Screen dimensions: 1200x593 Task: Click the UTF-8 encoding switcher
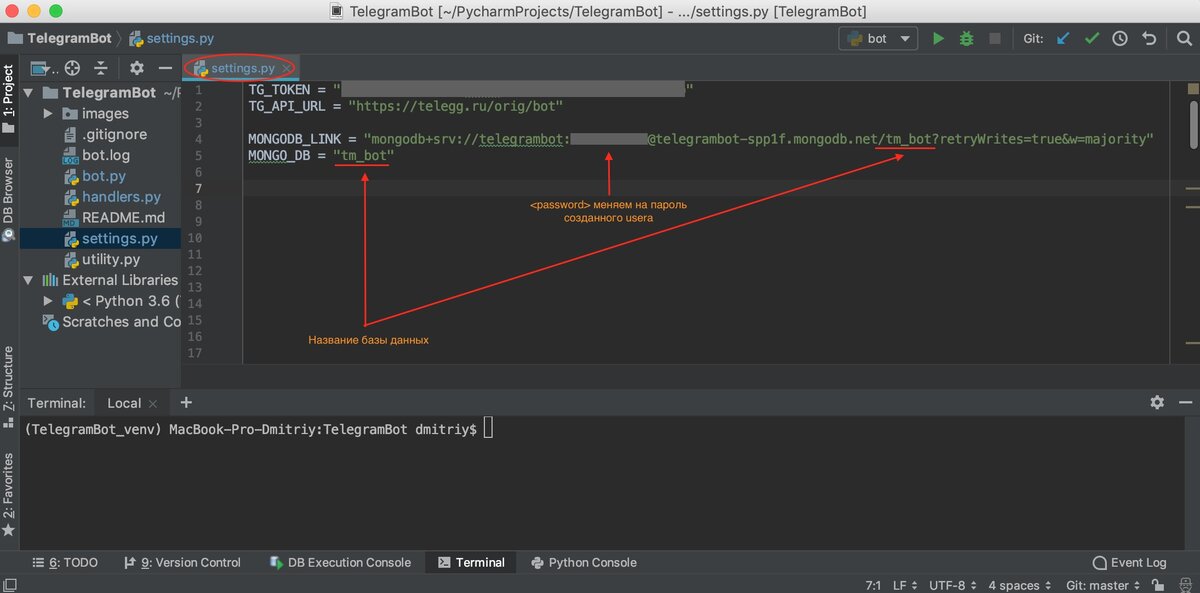pyautogui.click(x=947, y=584)
